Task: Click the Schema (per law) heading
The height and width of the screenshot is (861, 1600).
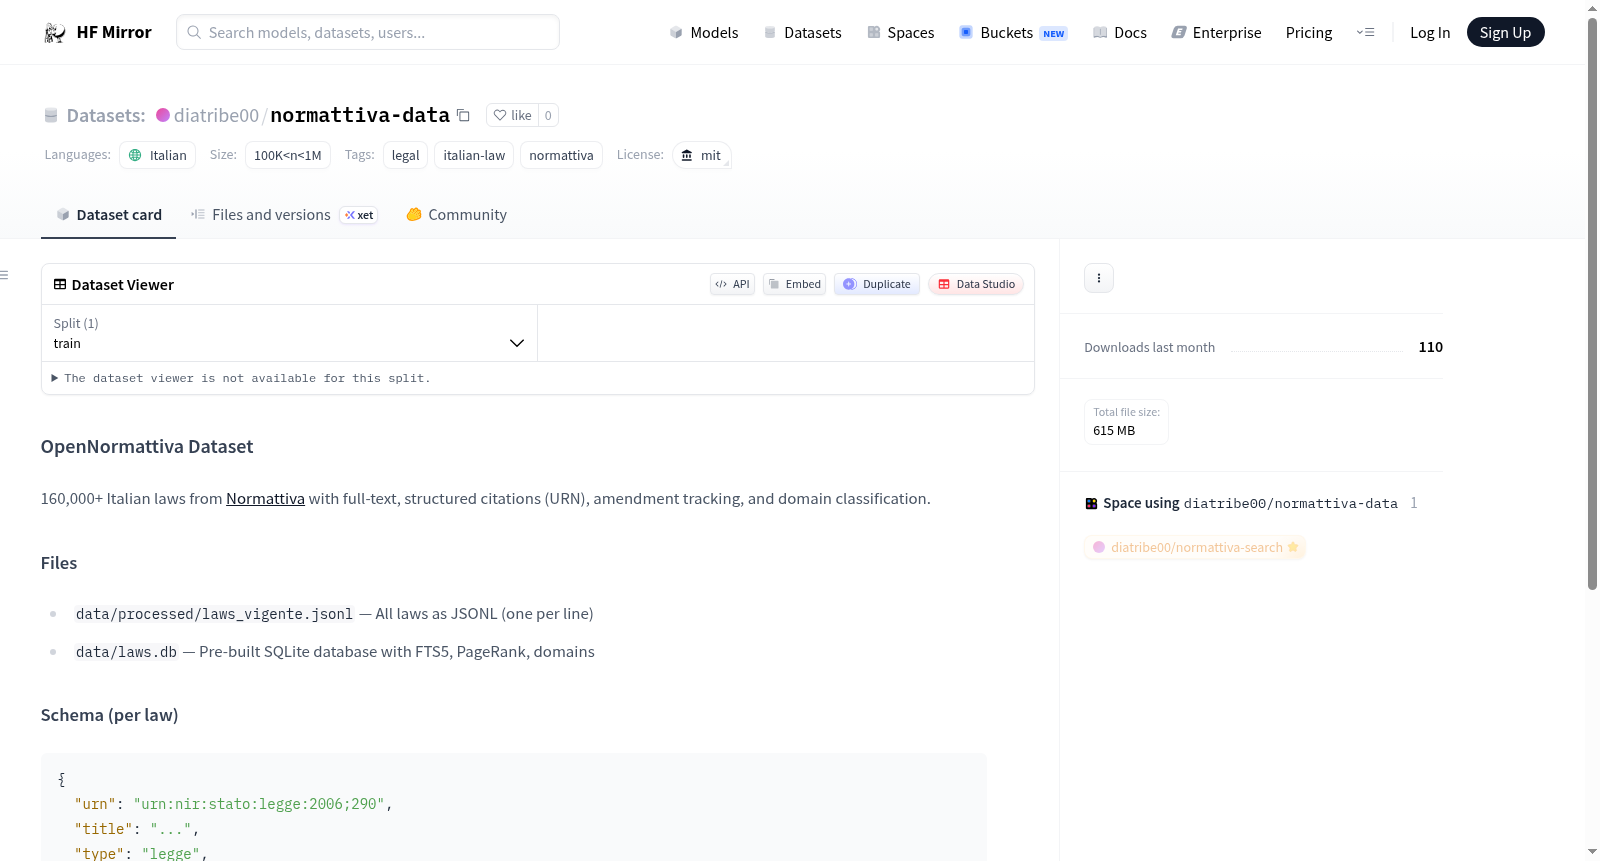Action: (x=110, y=715)
